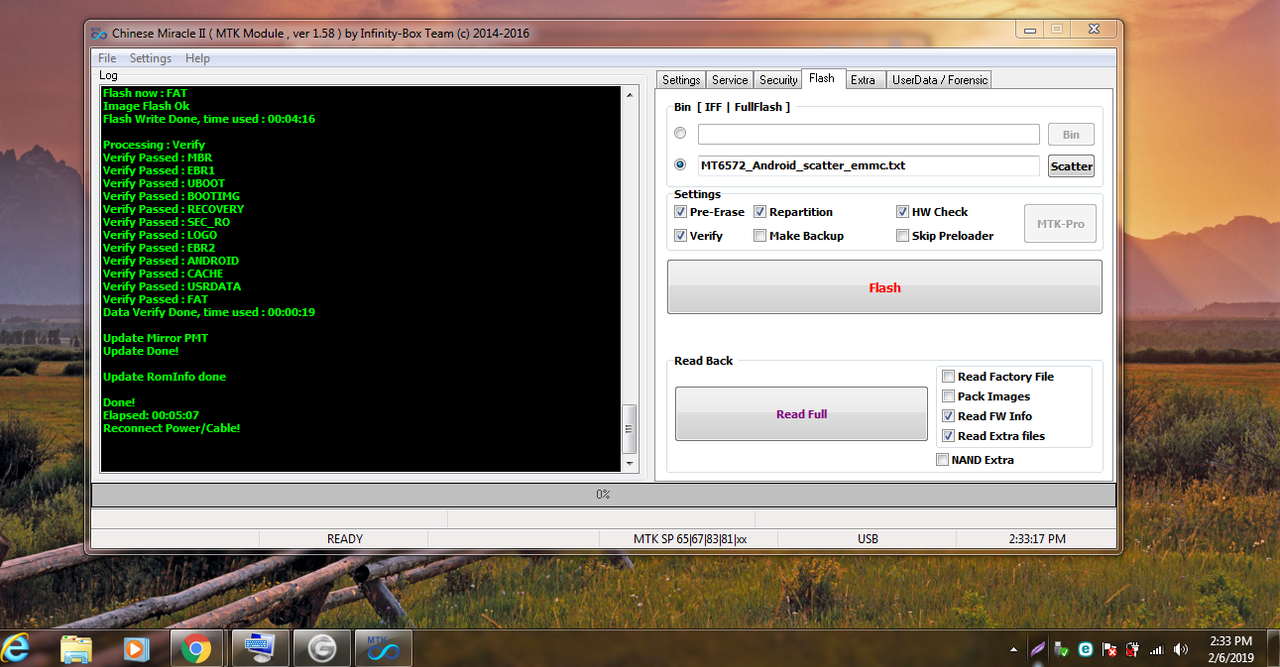Toggle the Read Extra files checkbox
The image size is (1280, 667).
[948, 436]
